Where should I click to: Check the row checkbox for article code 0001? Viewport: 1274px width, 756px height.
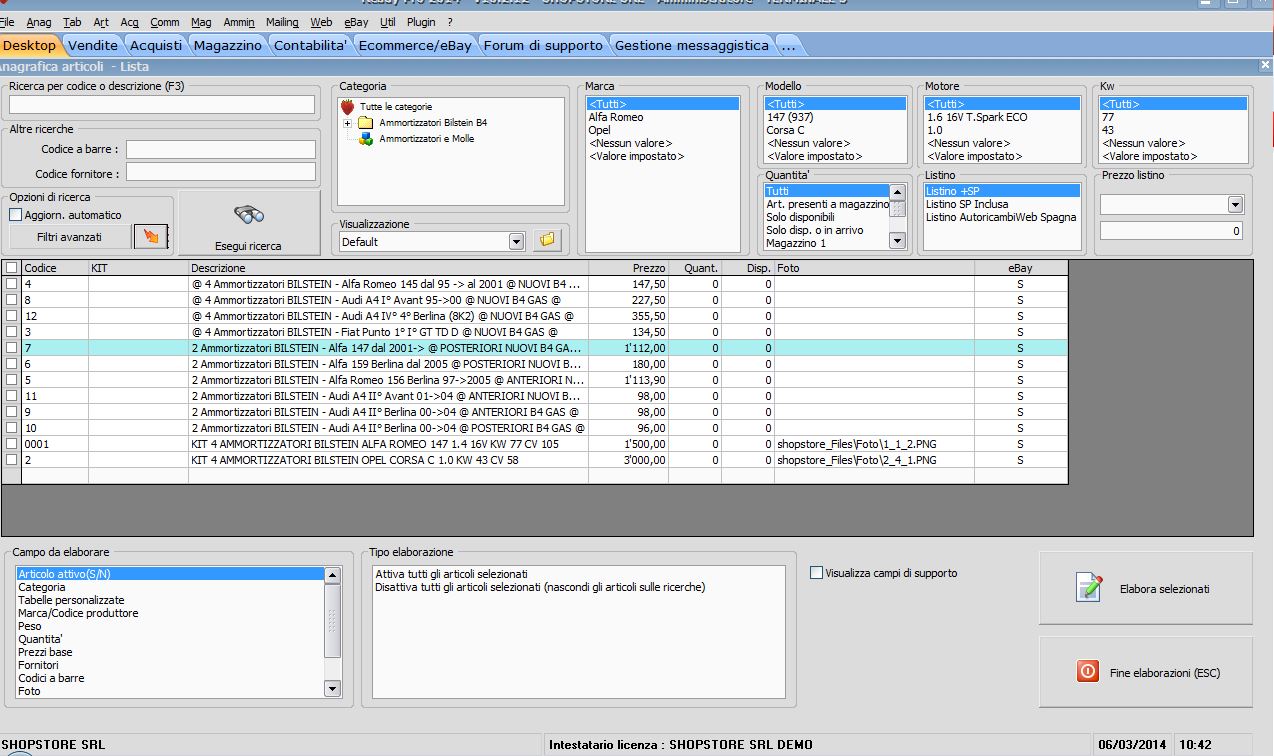click(11, 444)
